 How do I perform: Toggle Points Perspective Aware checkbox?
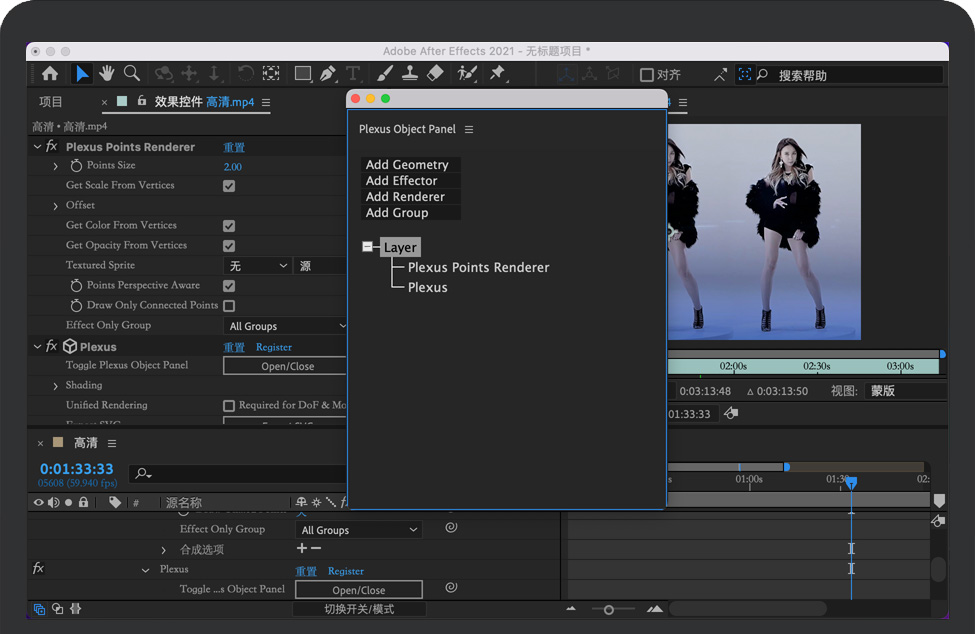click(229, 286)
